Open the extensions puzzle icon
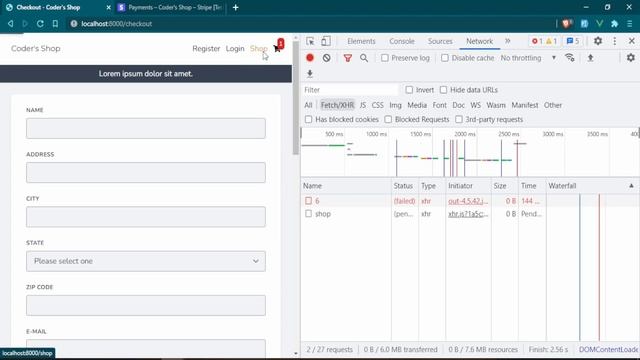 615,24
